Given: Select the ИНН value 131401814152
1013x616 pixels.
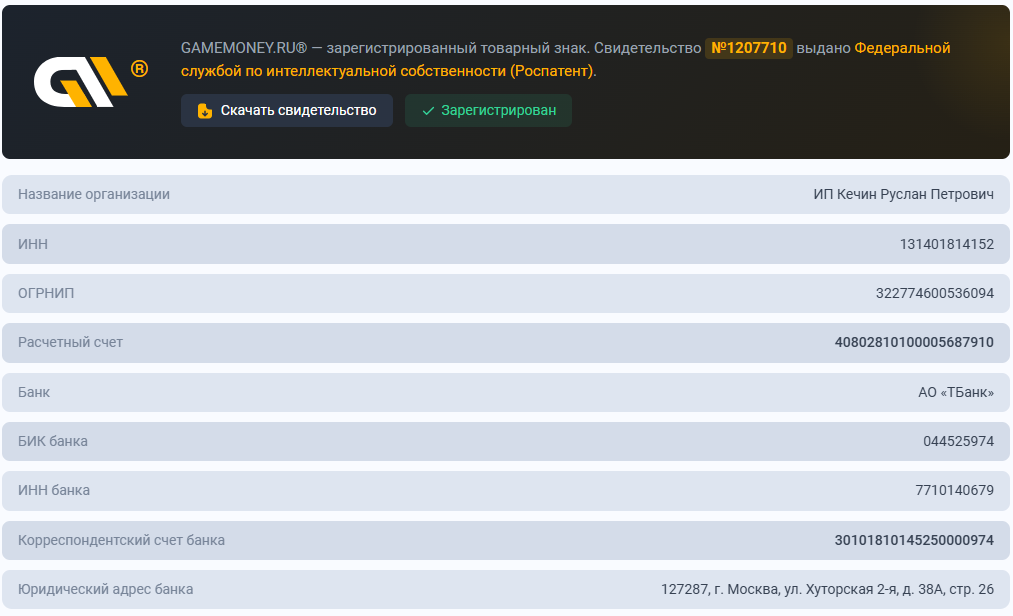Looking at the screenshot, I should [x=946, y=244].
